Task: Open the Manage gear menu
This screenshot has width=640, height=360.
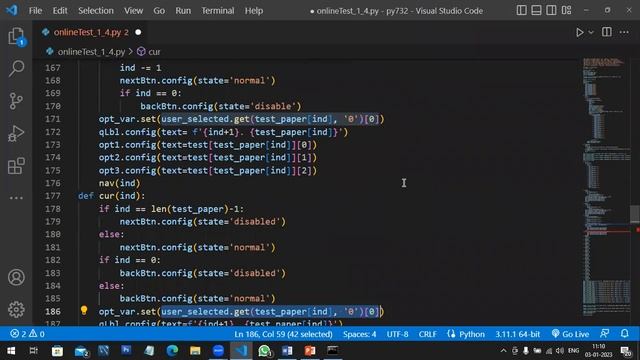Action: 16,309
